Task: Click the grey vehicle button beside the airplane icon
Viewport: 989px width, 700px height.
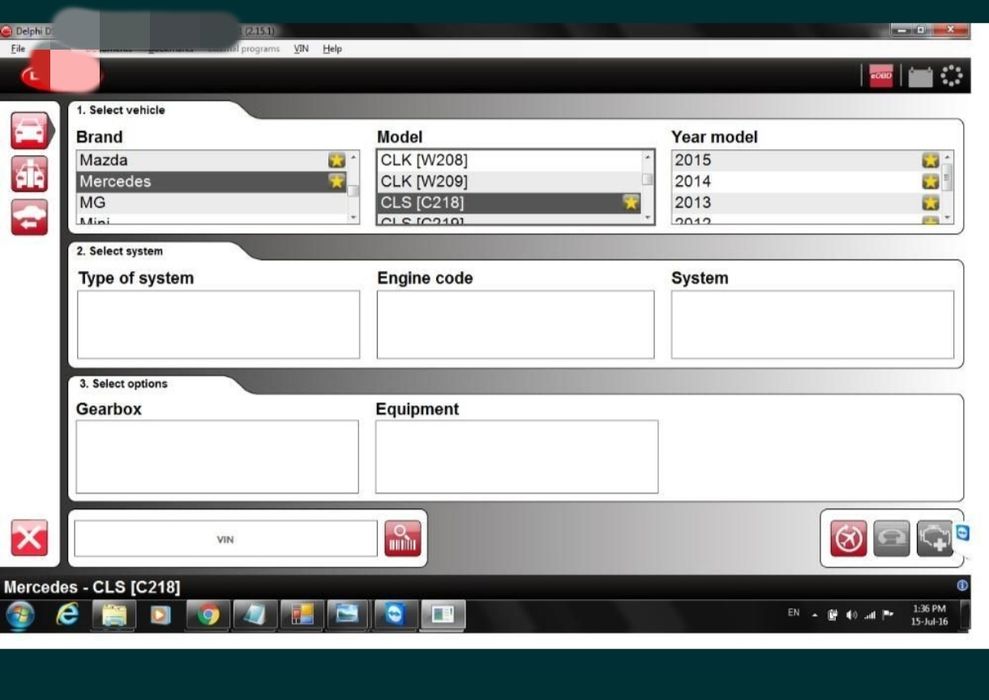Action: (891, 539)
